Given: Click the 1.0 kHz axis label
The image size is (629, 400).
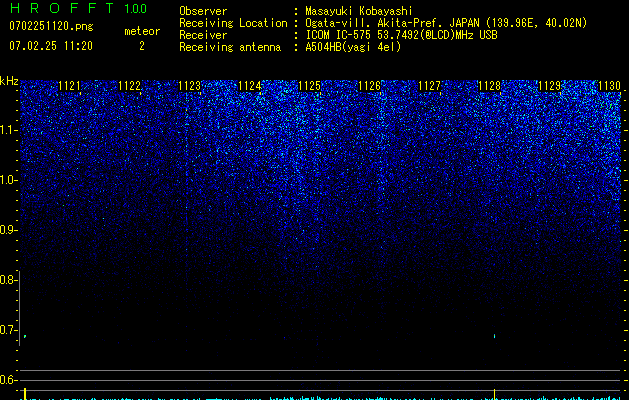Looking at the screenshot, I should tap(8, 180).
